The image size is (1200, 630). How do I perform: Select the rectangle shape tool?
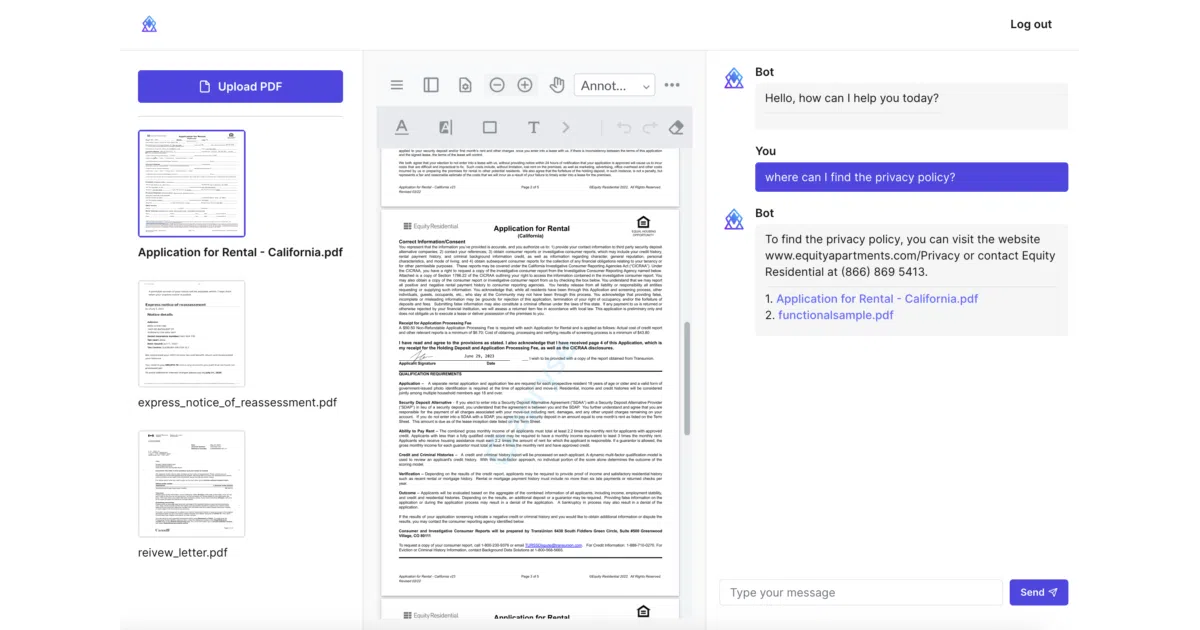490,127
